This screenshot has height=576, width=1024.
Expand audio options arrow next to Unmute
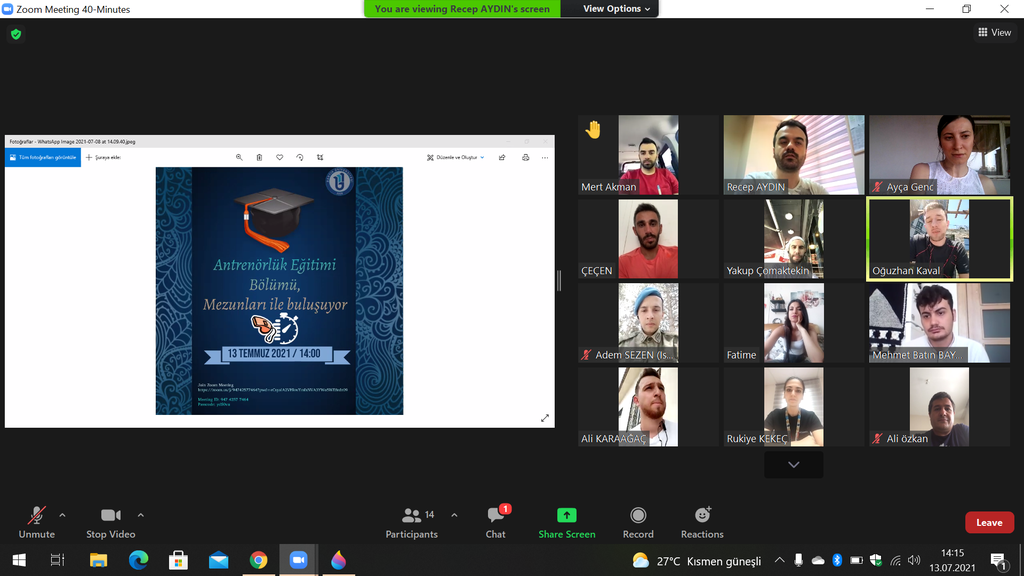click(x=62, y=515)
